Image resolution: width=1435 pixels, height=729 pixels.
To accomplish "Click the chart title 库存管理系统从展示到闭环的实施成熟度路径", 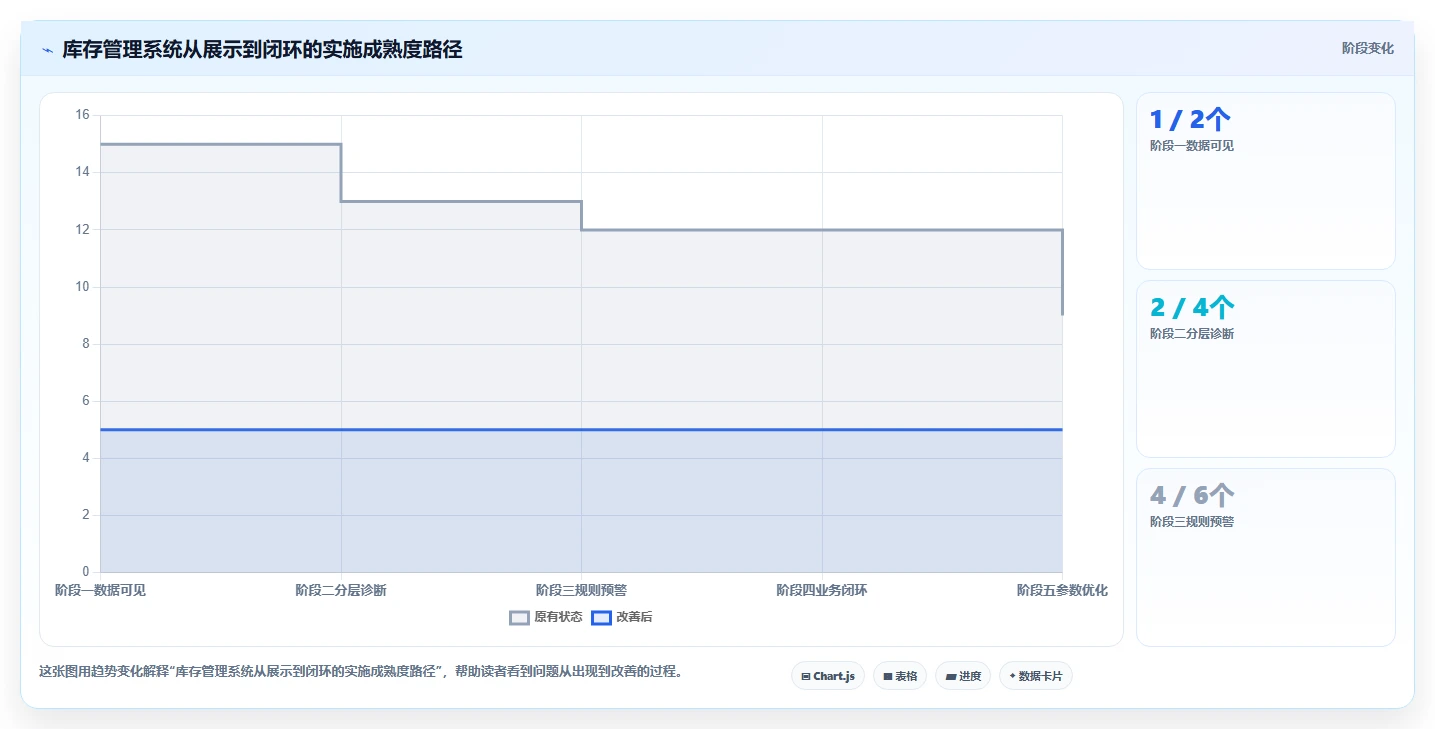I will point(262,49).
